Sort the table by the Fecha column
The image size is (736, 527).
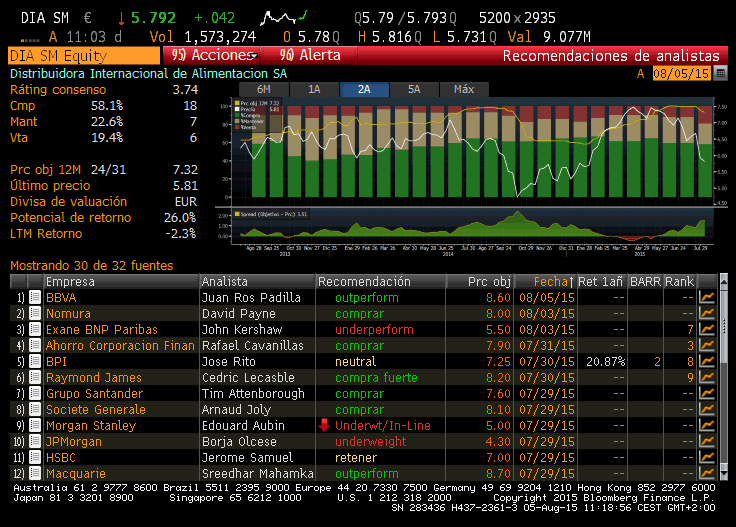click(x=550, y=281)
